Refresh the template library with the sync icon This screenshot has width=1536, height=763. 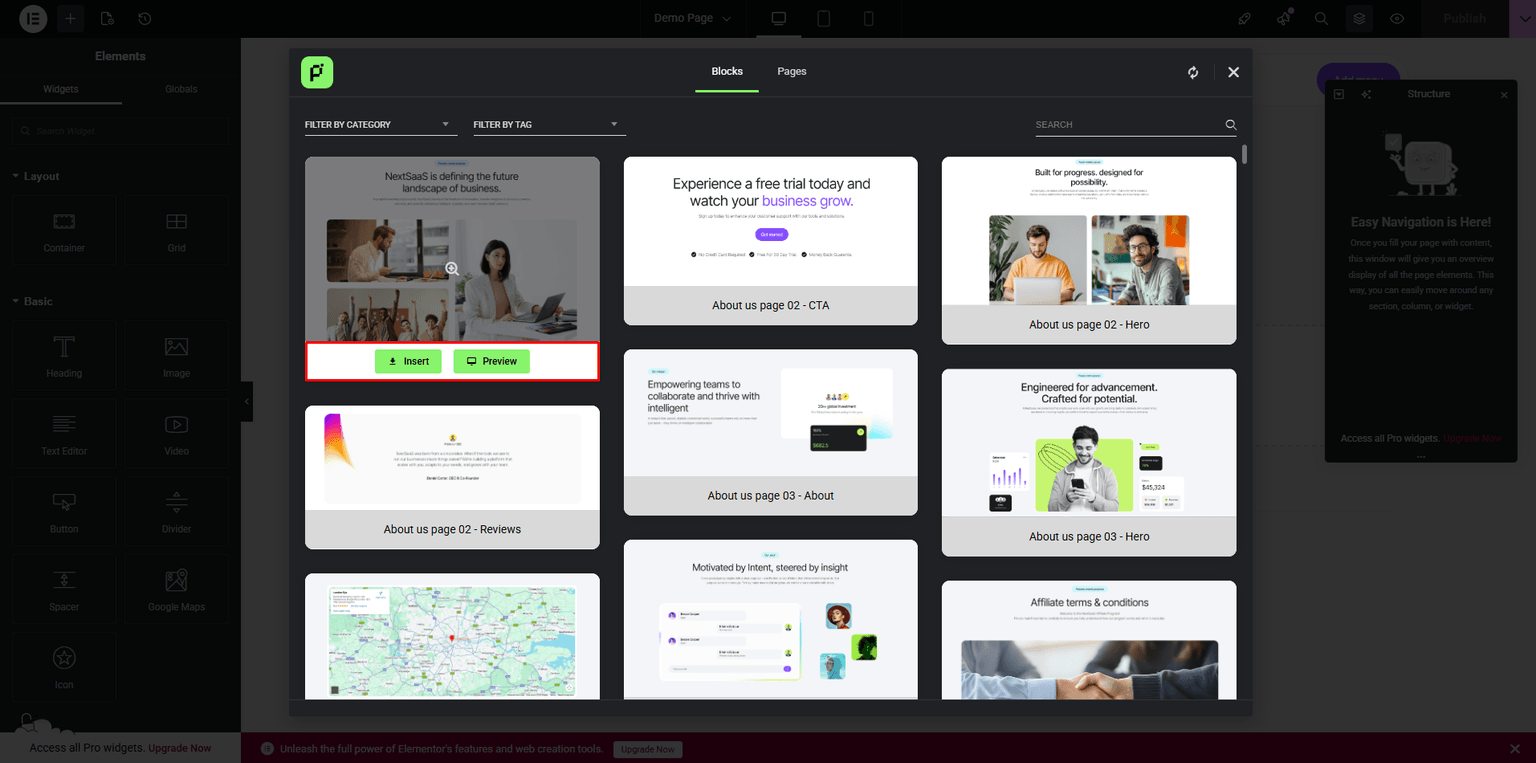pyautogui.click(x=1192, y=72)
